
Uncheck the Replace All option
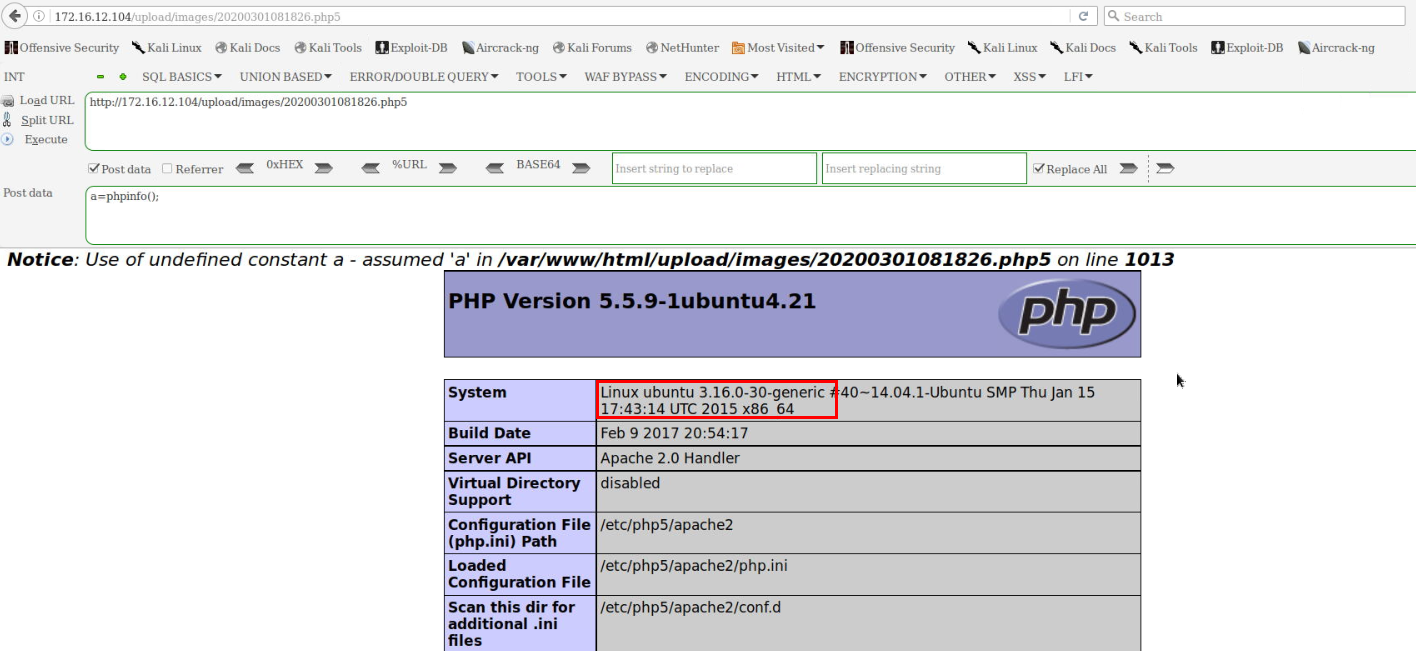[x=1041, y=168]
